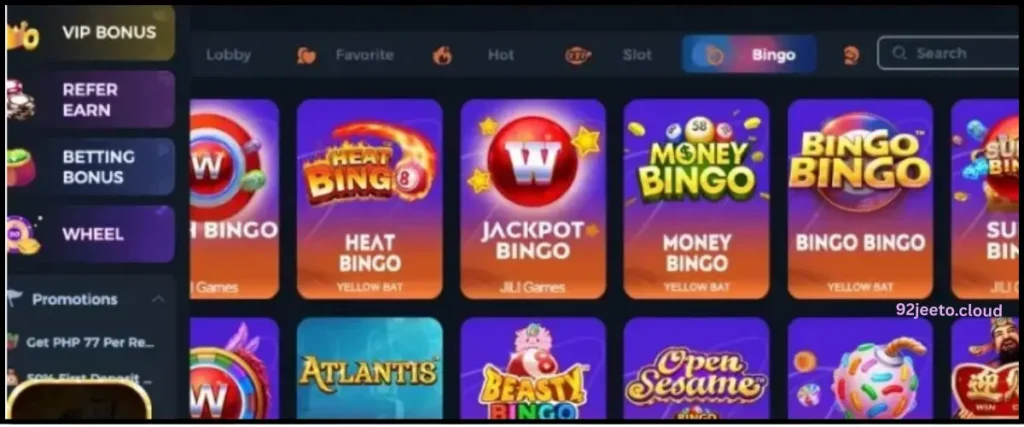
Task: Click the VIP Bonus coin icon
Action: [22, 36]
